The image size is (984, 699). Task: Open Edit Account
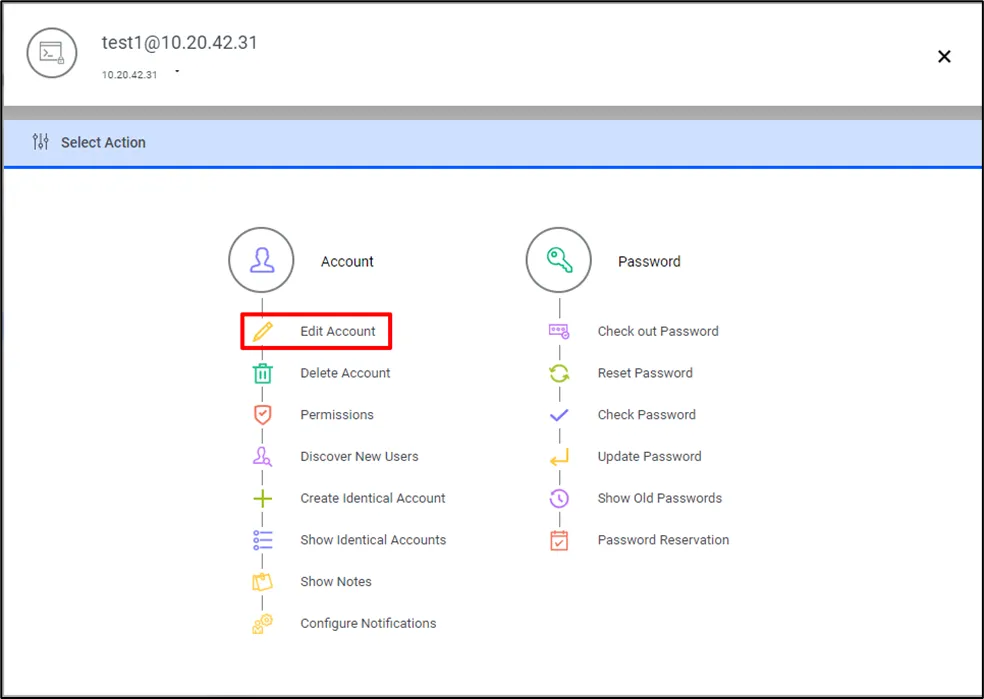[x=338, y=331]
